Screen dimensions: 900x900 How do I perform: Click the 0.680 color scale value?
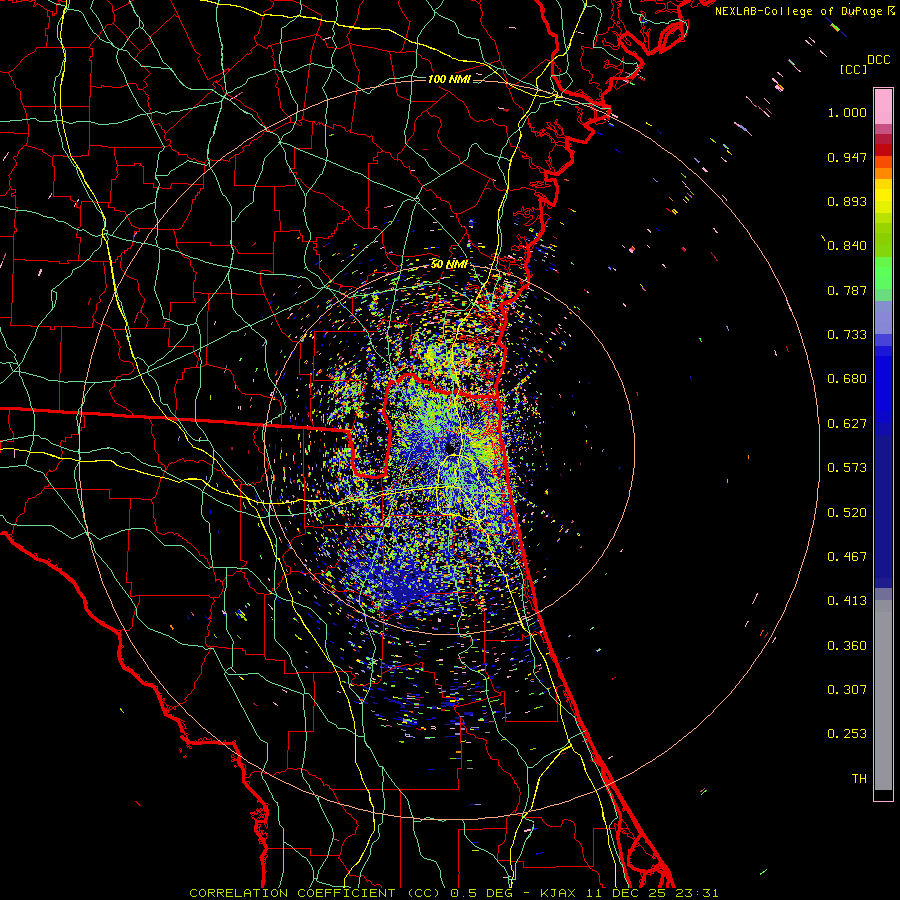(847, 379)
